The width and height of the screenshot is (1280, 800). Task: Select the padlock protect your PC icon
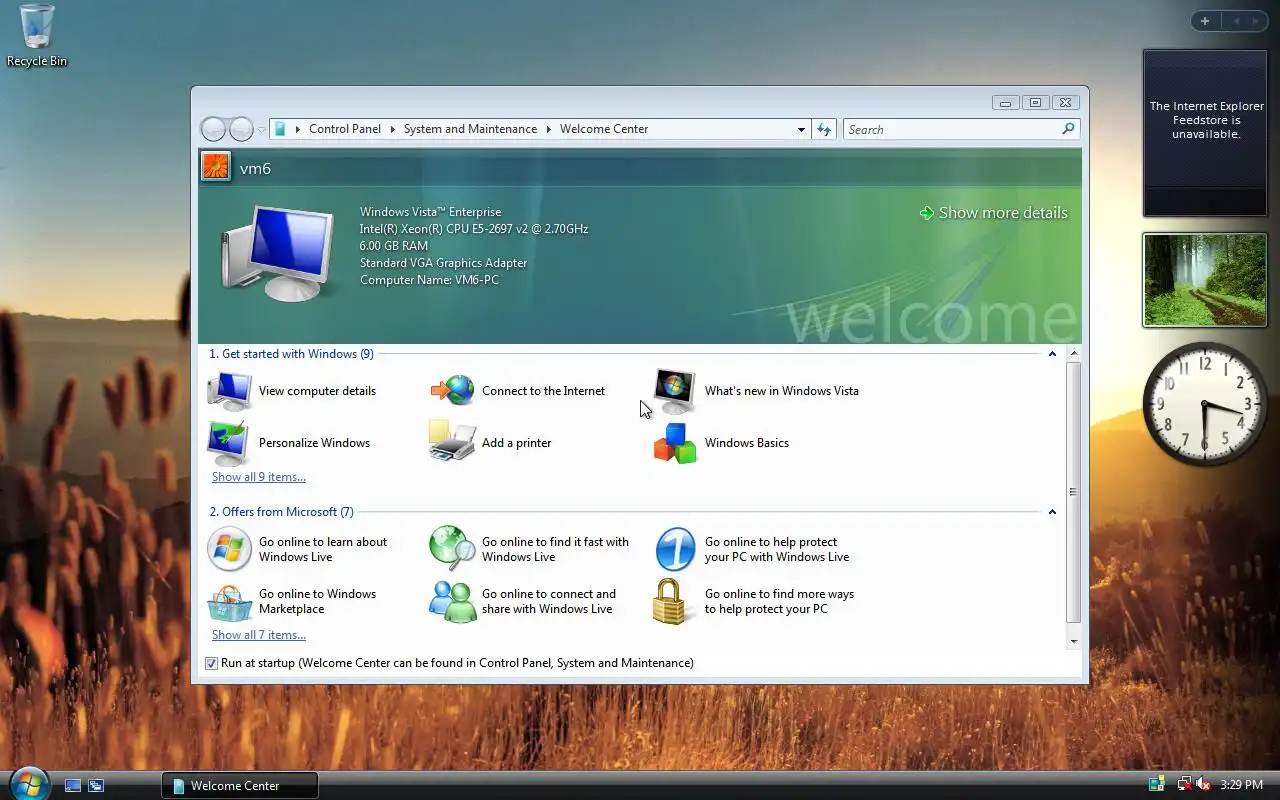670,602
